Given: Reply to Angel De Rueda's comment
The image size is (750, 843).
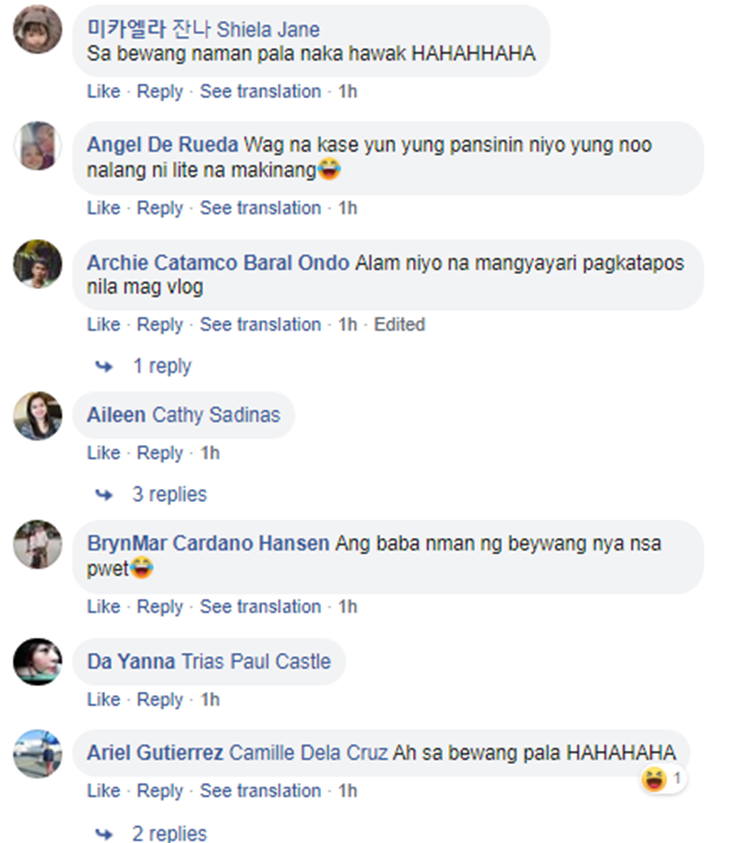Looking at the screenshot, I should (x=160, y=208).
